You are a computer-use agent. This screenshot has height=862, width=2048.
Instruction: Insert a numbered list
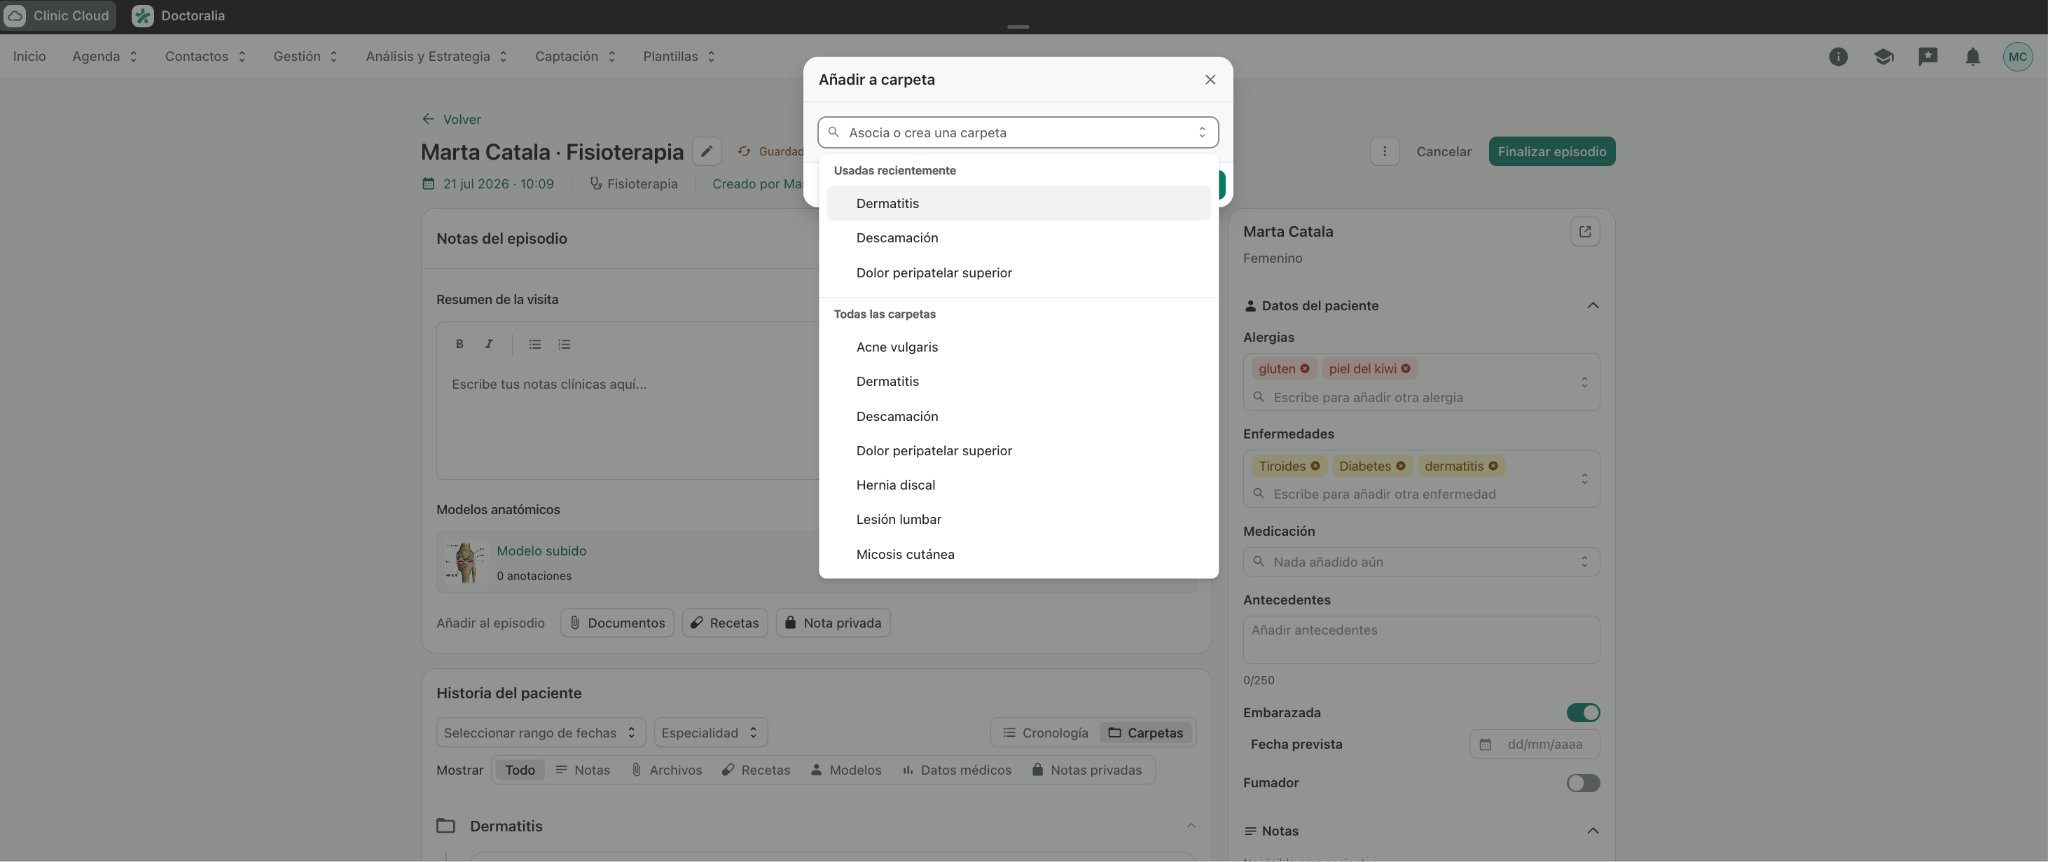click(564, 344)
